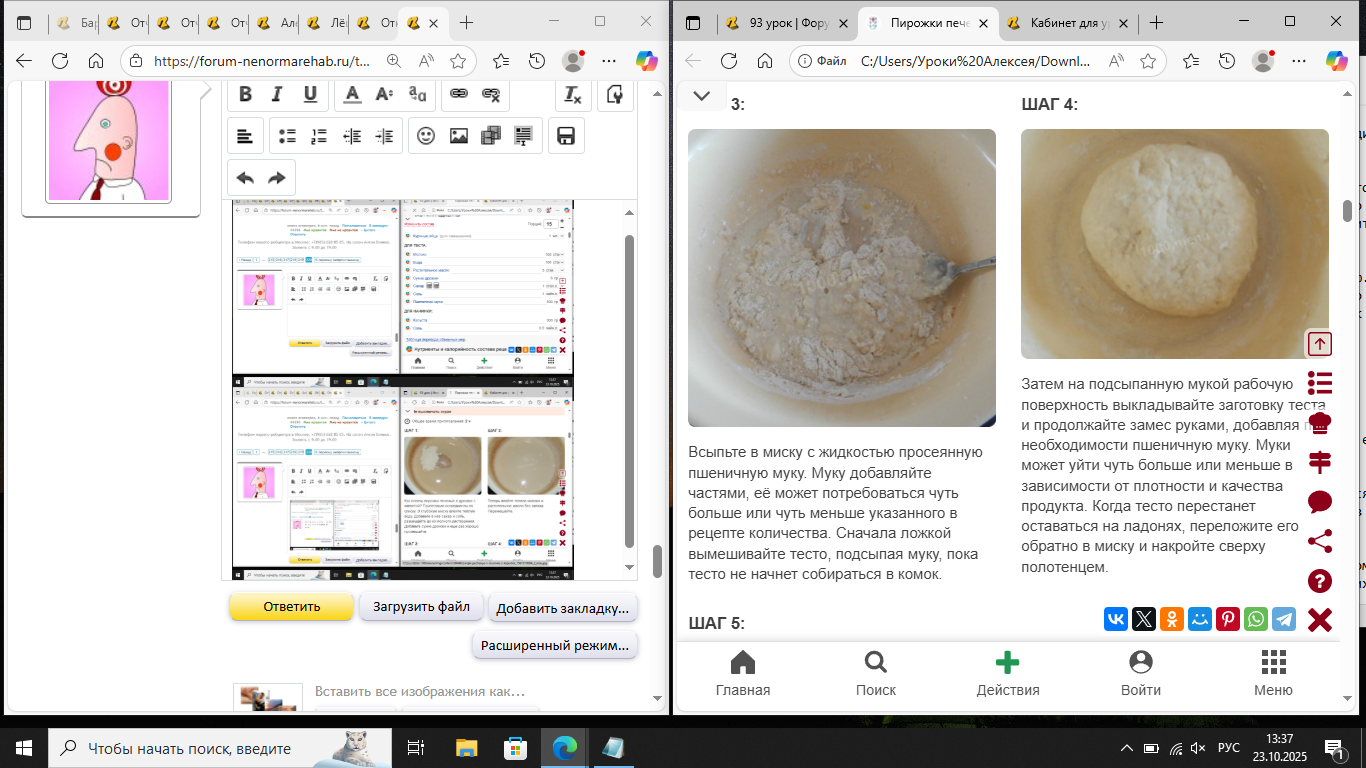Open the font color picker
This screenshot has width=1366, height=768.
[352, 94]
